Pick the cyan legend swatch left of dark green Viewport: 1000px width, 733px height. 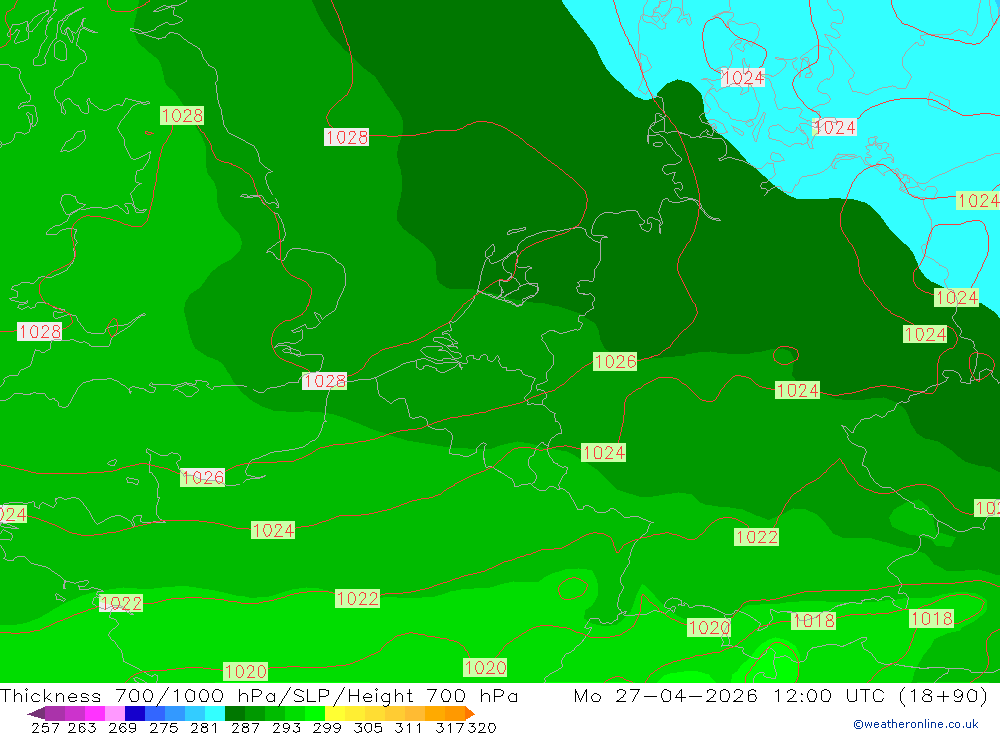[x=215, y=713]
